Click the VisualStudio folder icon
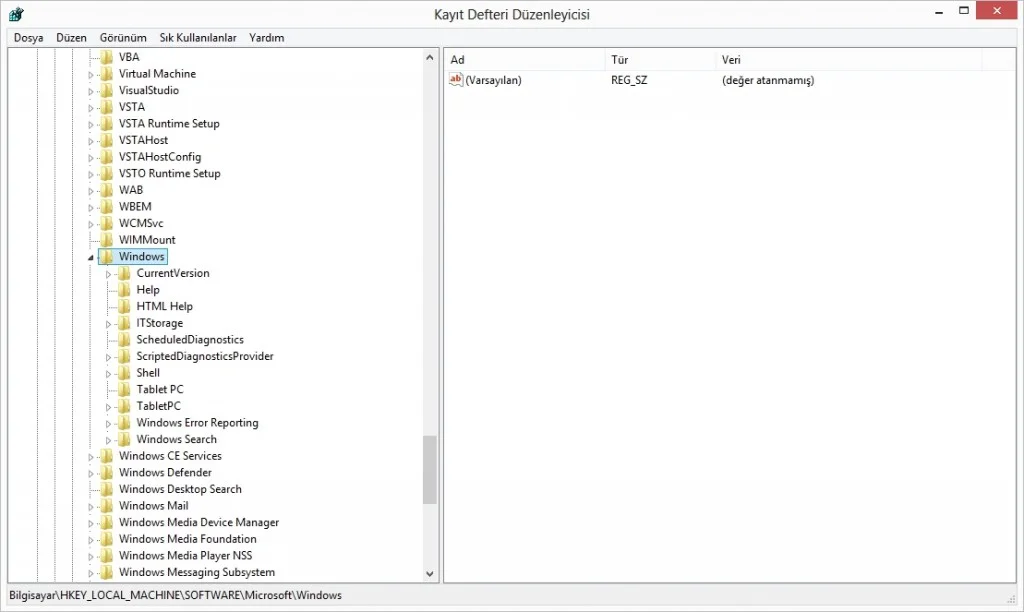The image size is (1024, 612). click(x=106, y=90)
